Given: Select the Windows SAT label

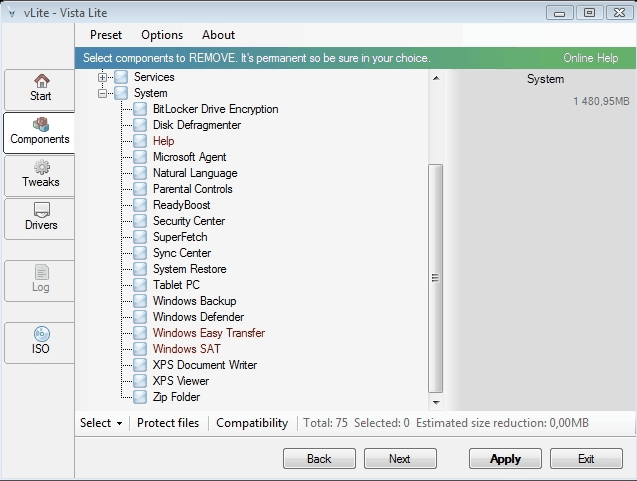Looking at the screenshot, I should click(186, 349).
